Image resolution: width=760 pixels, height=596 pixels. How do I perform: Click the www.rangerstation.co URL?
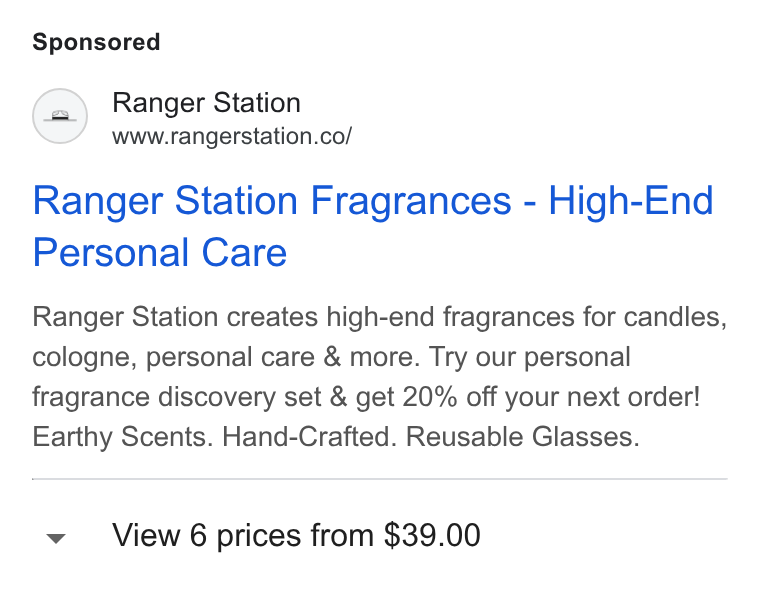click(232, 136)
